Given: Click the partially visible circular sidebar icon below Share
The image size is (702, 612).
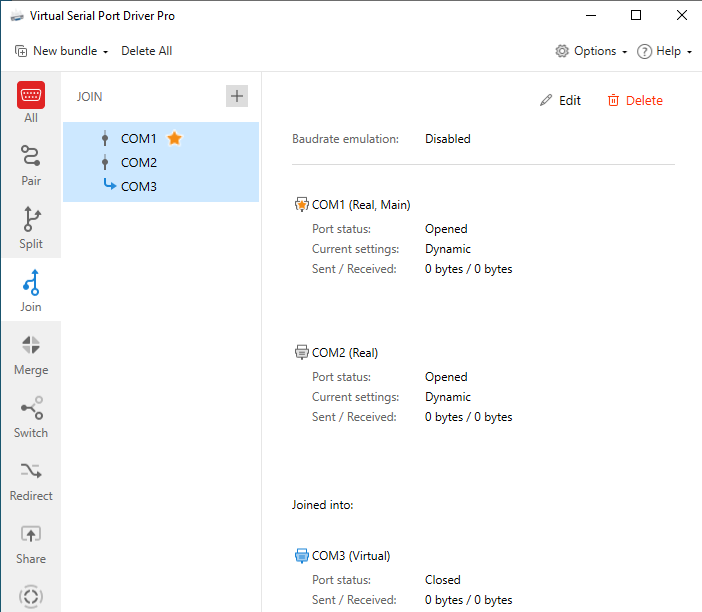Looking at the screenshot, I should [x=31, y=596].
